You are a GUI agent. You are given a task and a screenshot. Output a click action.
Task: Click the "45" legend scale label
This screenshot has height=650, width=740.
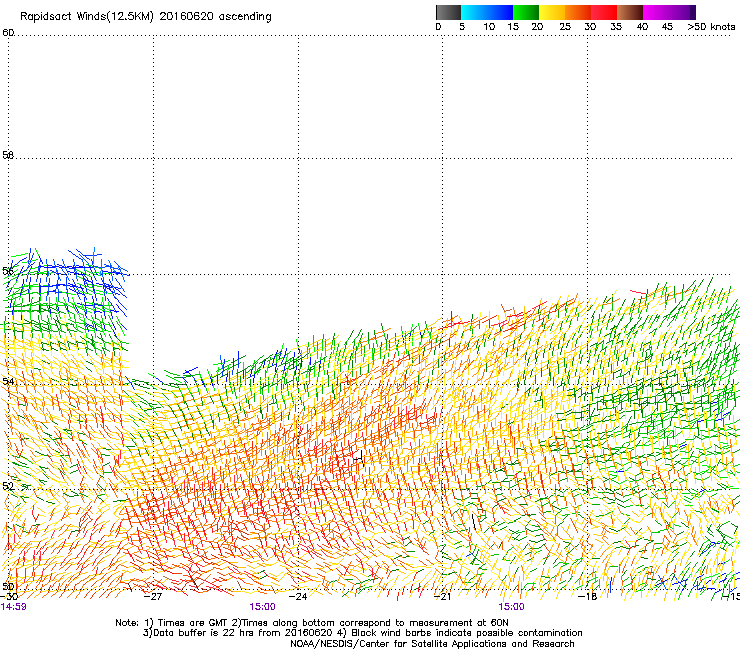coord(667,27)
